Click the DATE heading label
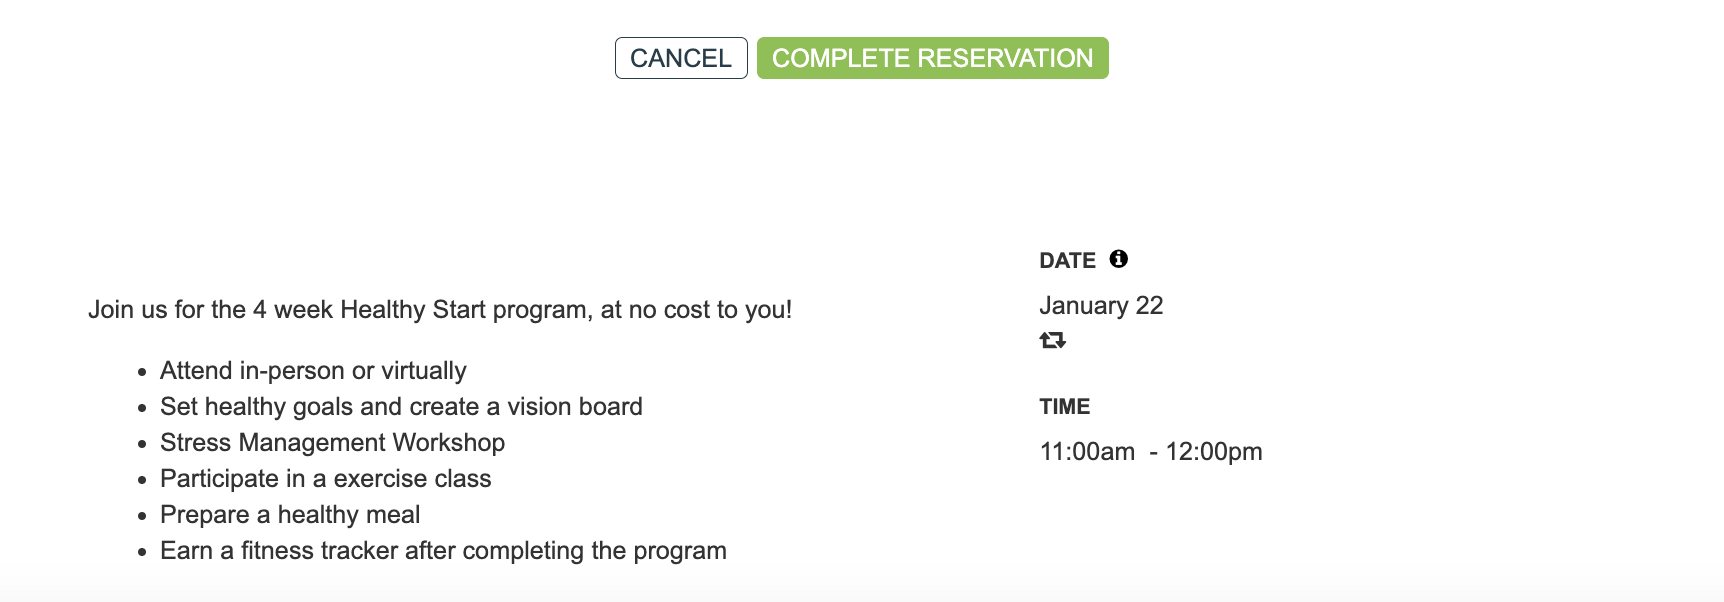1724x602 pixels. pyautogui.click(x=1067, y=261)
